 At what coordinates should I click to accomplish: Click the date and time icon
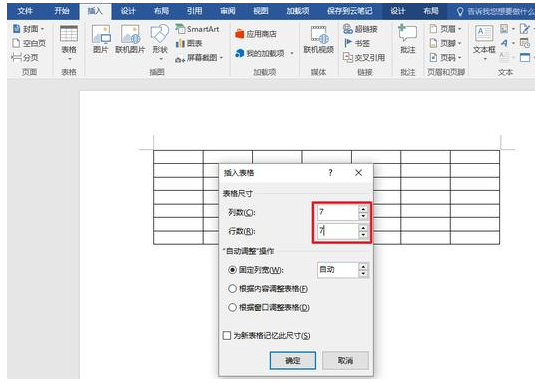click(524, 43)
